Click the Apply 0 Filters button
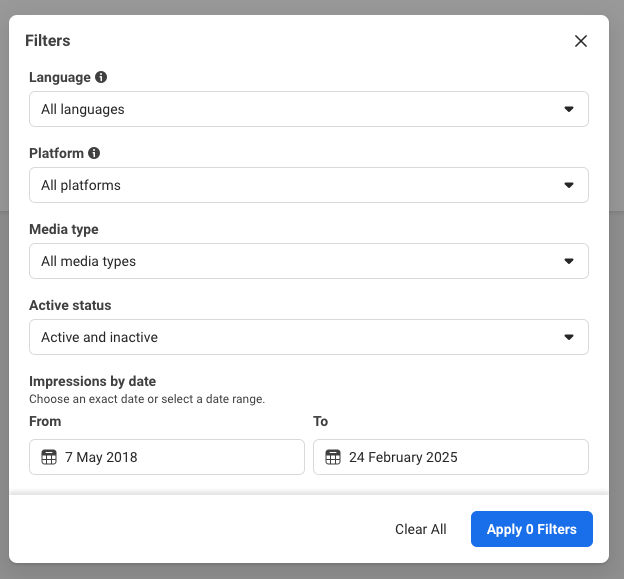The image size is (624, 579). pyautogui.click(x=532, y=529)
